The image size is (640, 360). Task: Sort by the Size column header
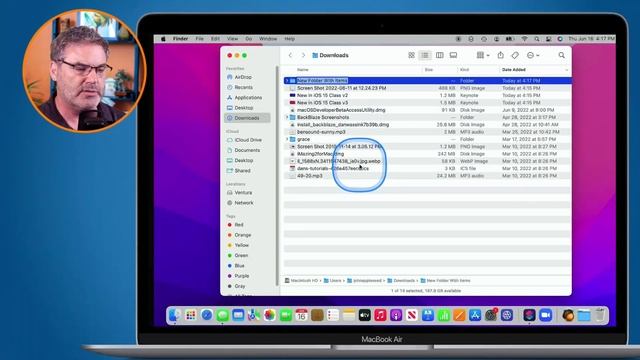click(x=429, y=70)
